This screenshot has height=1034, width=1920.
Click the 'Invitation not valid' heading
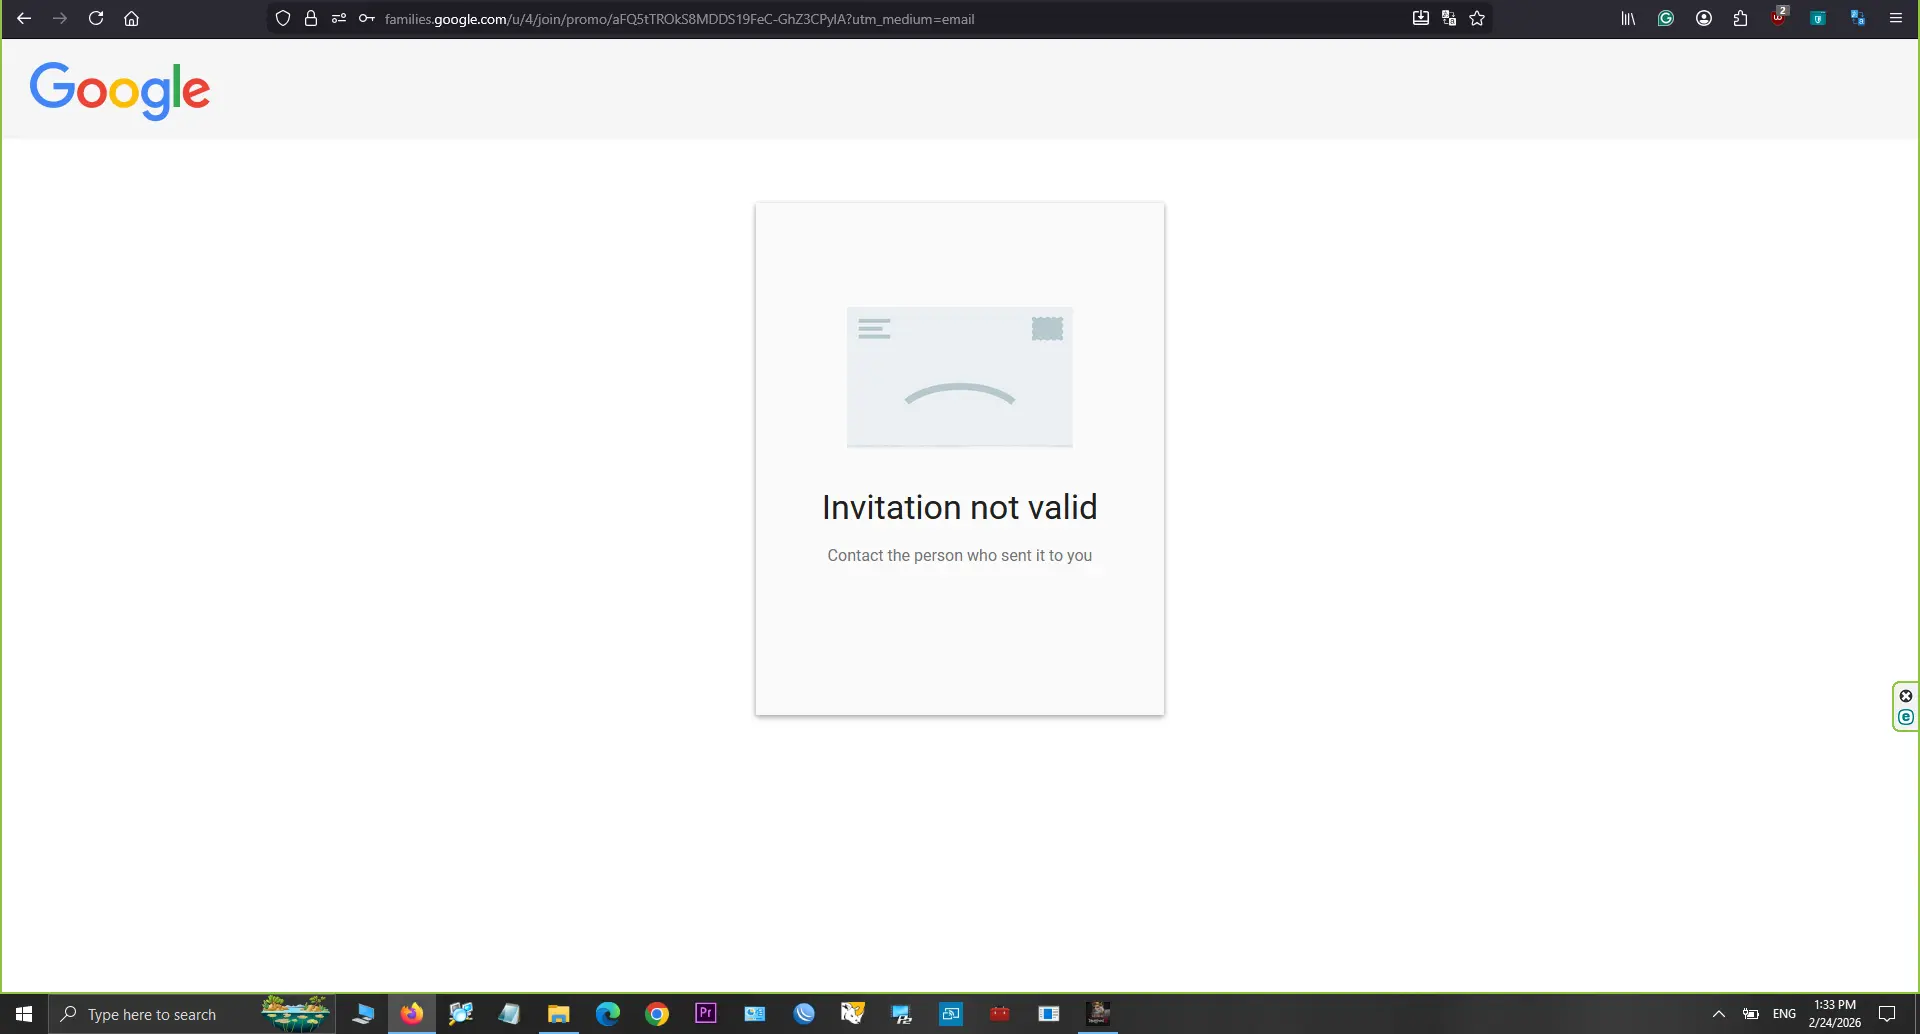(960, 507)
